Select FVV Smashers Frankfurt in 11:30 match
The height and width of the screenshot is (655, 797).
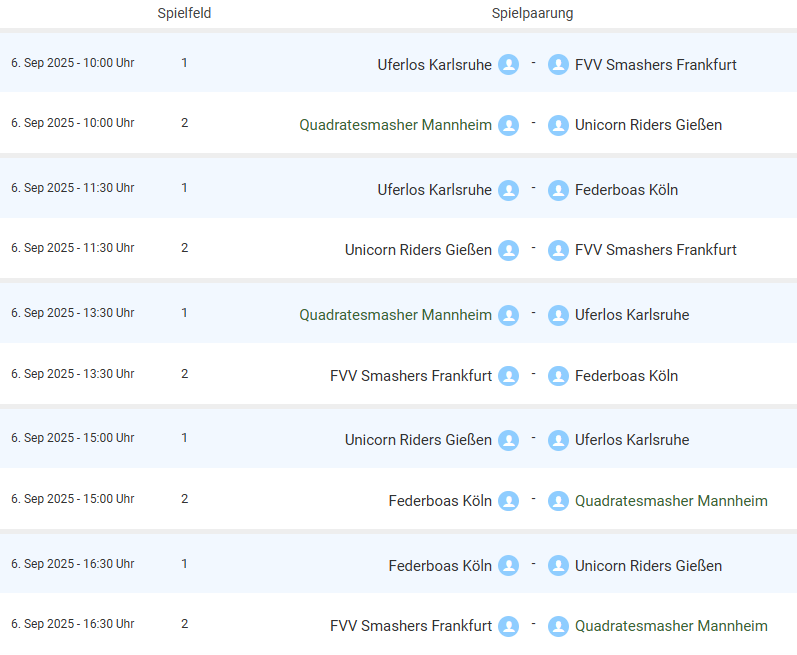(x=655, y=250)
